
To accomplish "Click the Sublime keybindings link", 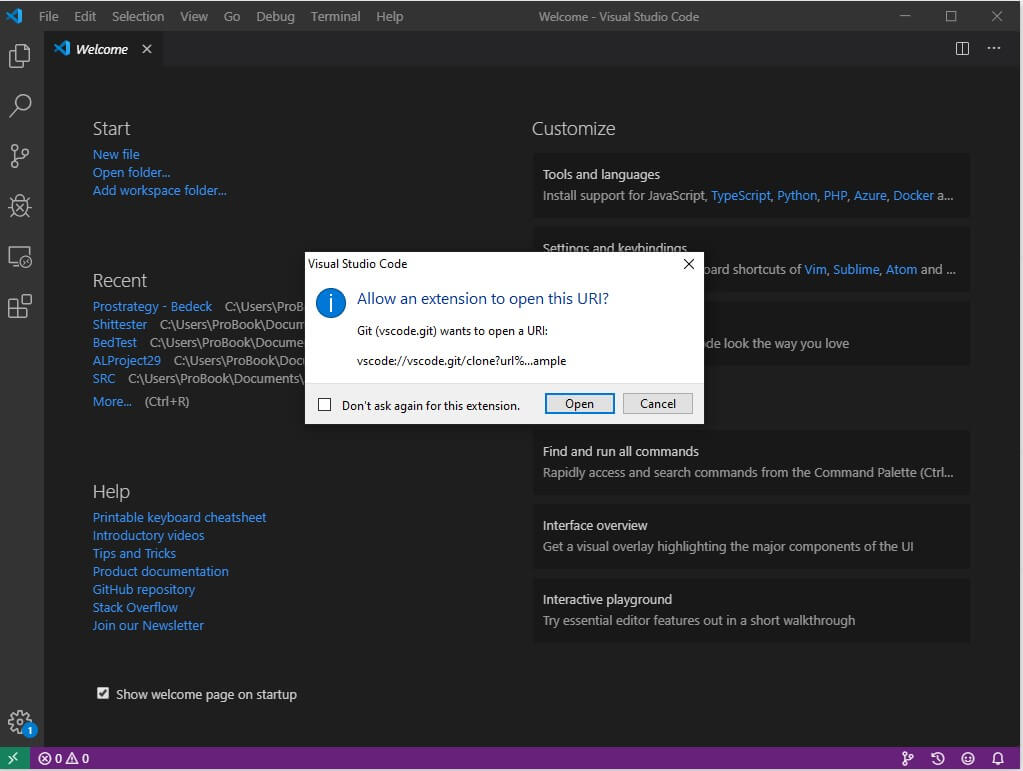I will pyautogui.click(x=856, y=269).
